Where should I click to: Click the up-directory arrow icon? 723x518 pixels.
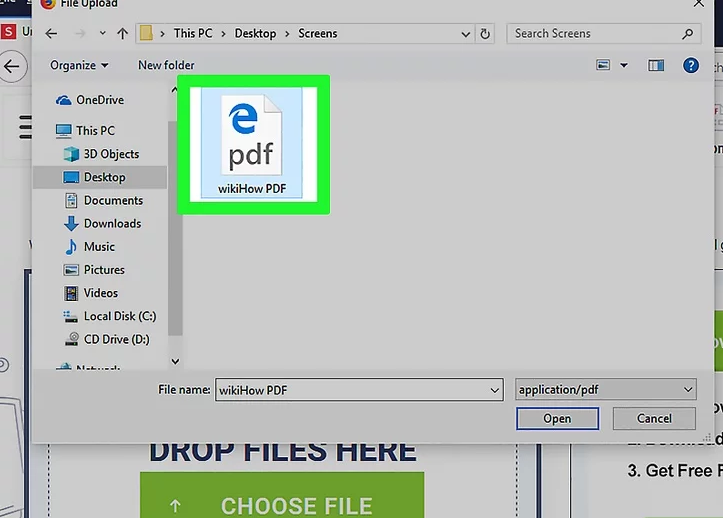[123, 34]
